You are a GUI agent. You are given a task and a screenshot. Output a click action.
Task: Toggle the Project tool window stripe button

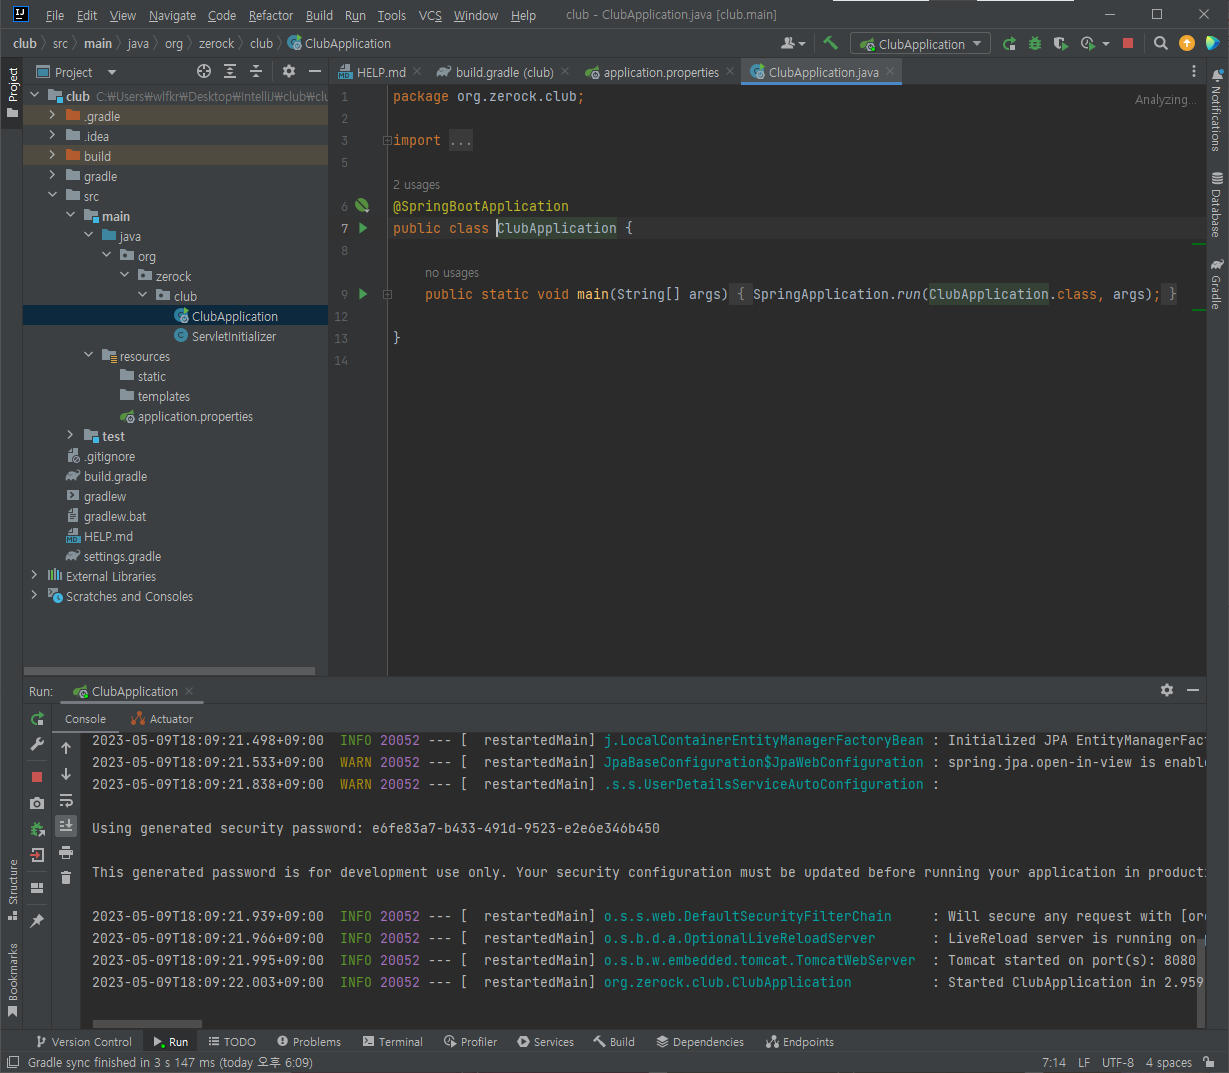tap(12, 92)
